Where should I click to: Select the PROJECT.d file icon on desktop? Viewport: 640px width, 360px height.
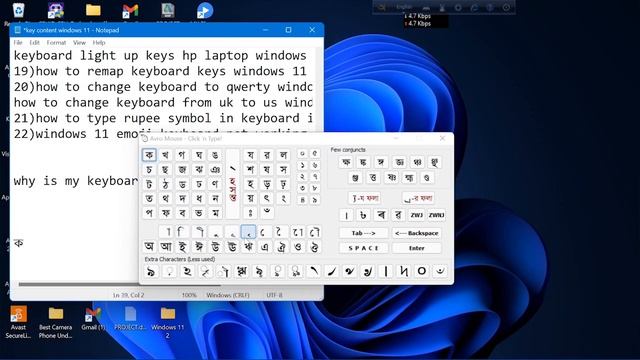[x=130, y=319]
